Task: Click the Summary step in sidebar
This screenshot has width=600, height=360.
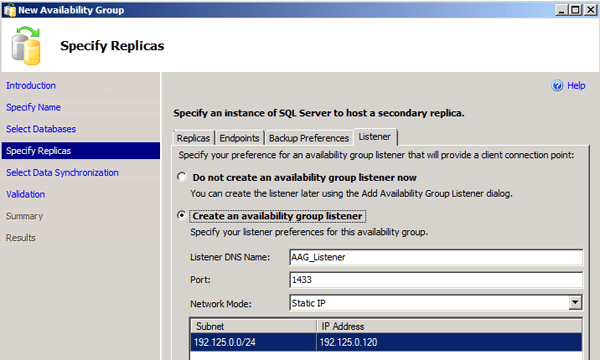Action: (x=24, y=216)
